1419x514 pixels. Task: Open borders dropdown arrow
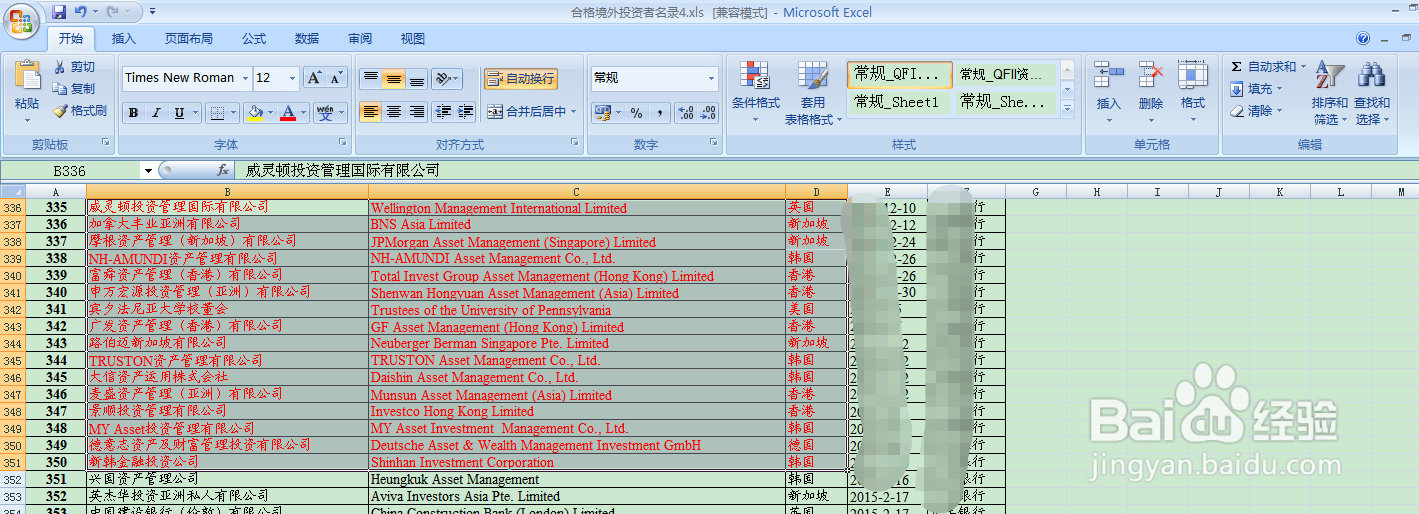[x=235, y=113]
